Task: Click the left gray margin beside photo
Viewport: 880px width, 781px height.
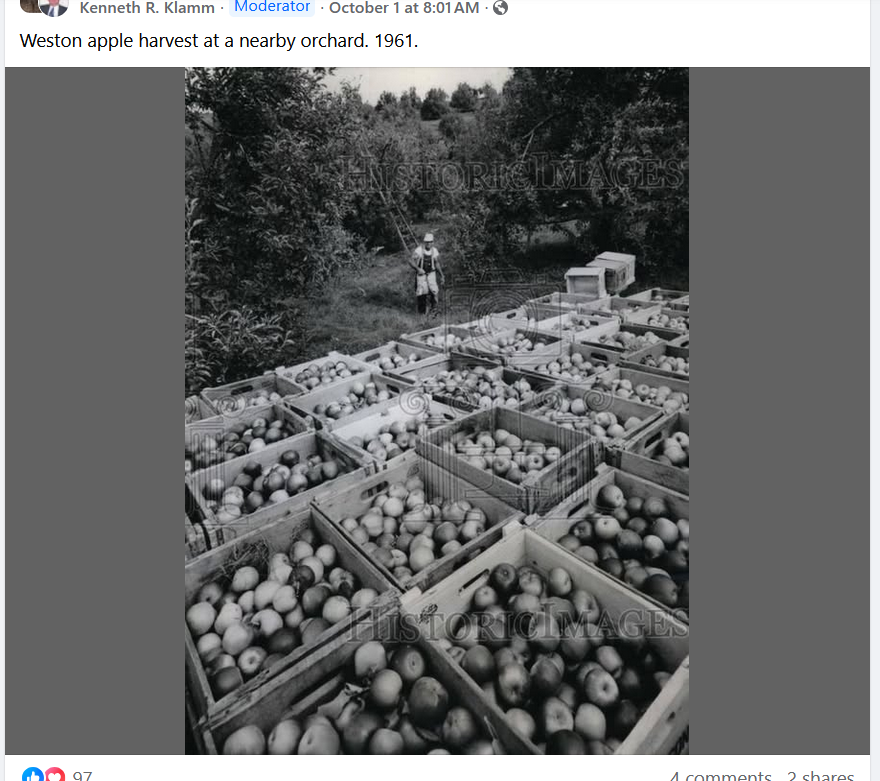Action: click(95, 411)
